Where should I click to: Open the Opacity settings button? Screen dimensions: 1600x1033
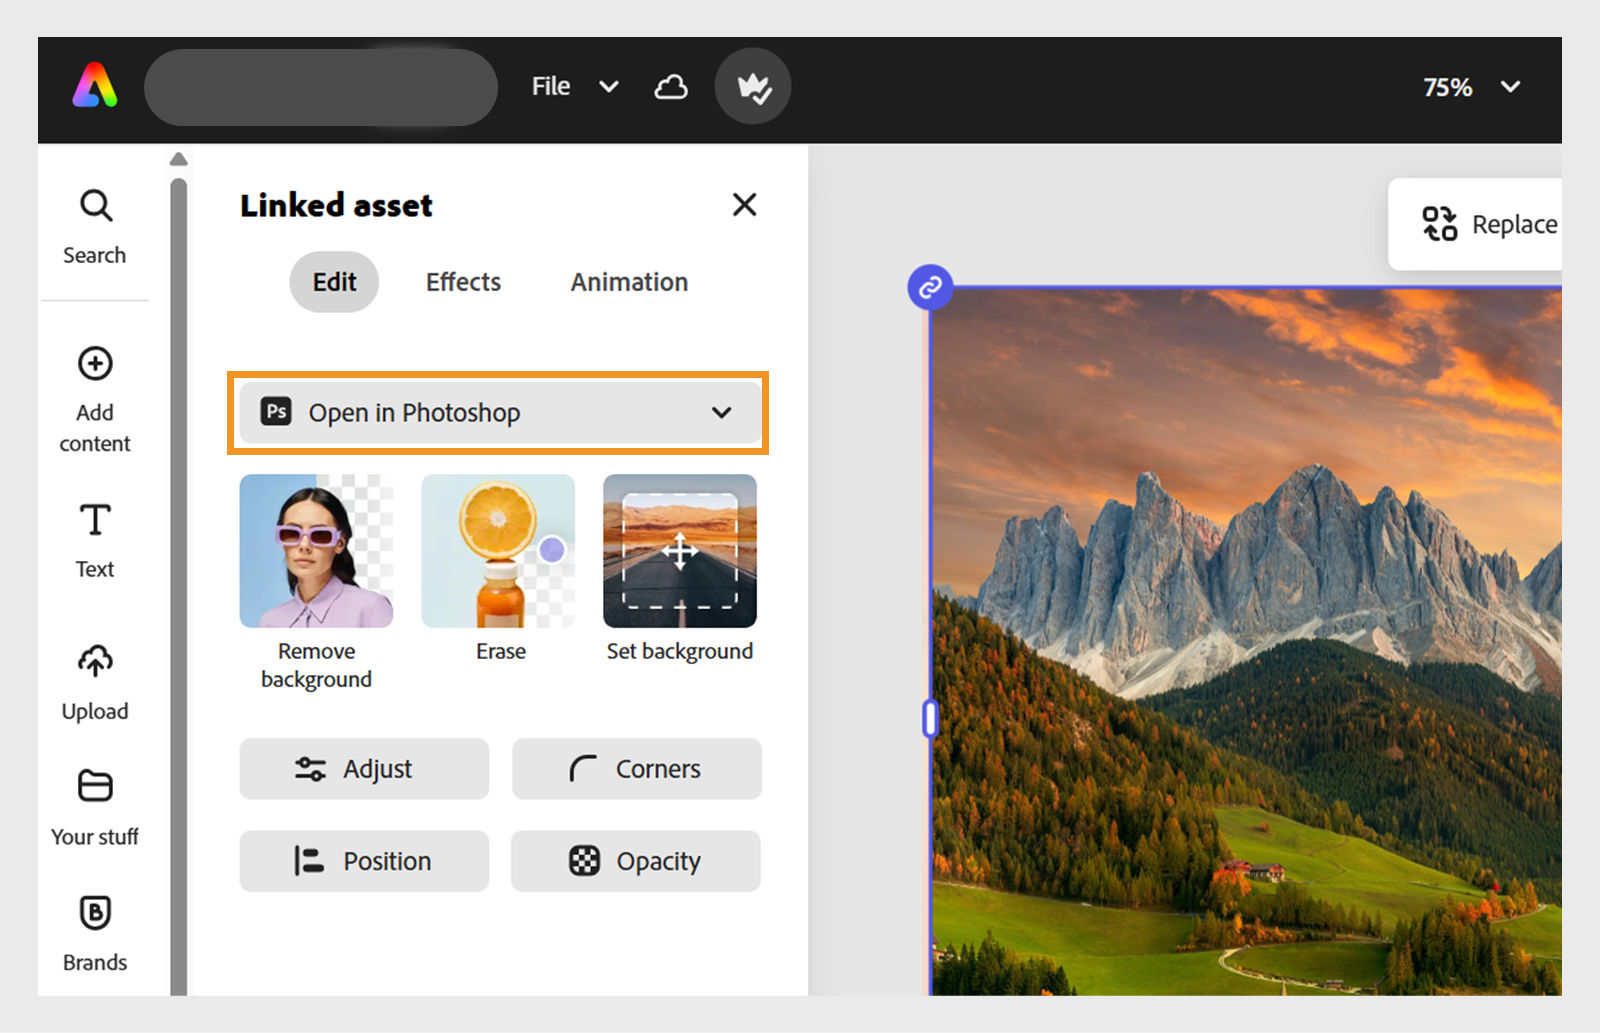(x=636, y=861)
